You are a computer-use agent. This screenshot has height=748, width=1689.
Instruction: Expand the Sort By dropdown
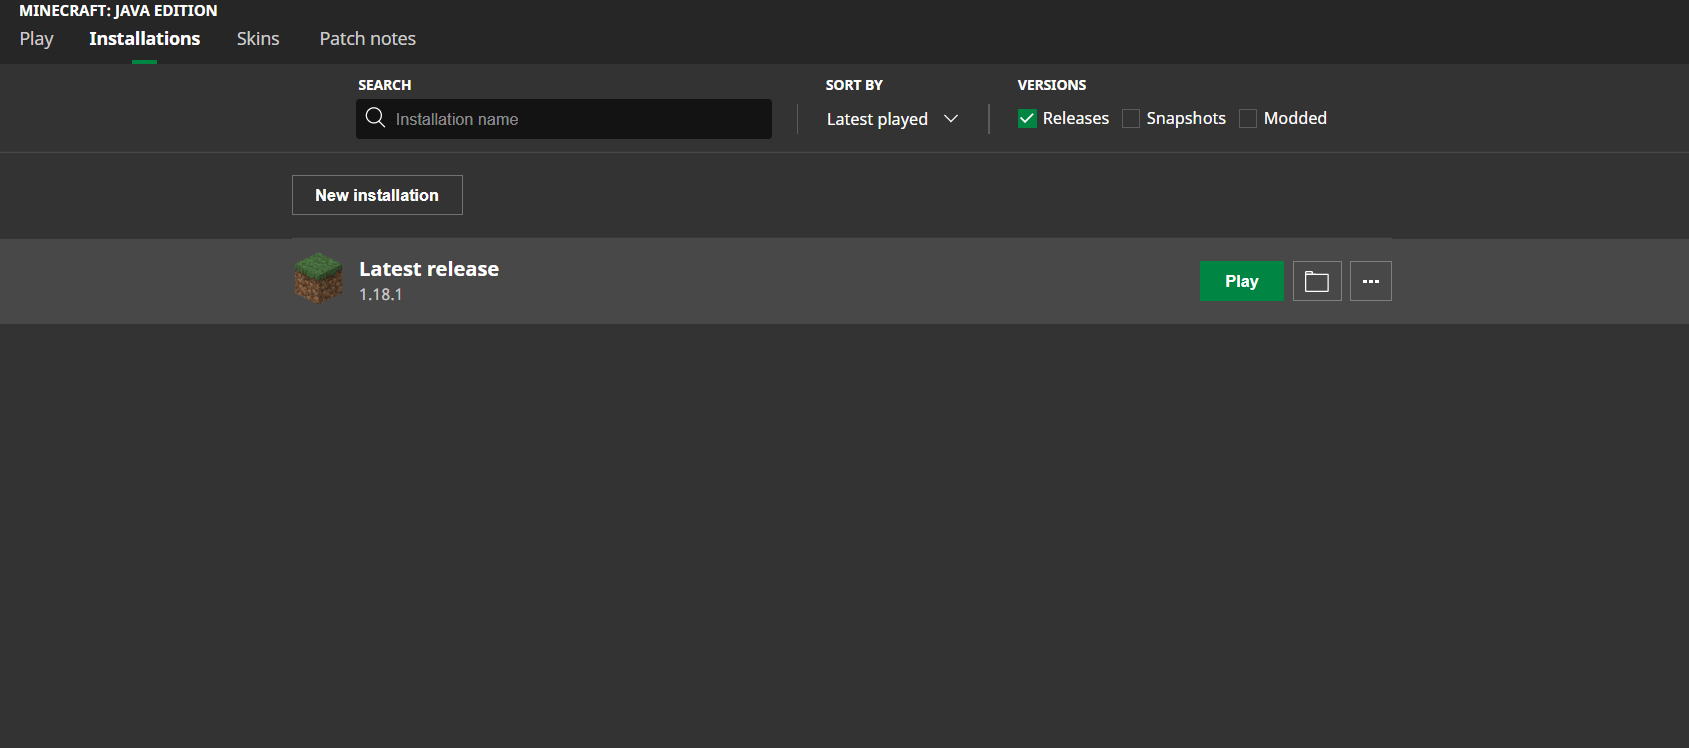(892, 119)
